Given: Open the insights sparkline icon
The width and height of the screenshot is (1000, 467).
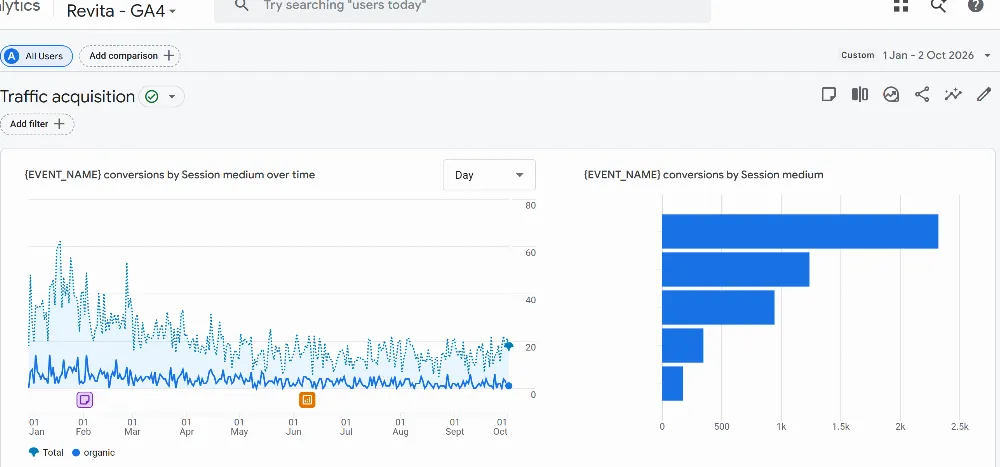Looking at the screenshot, I should pyautogui.click(x=953, y=95).
